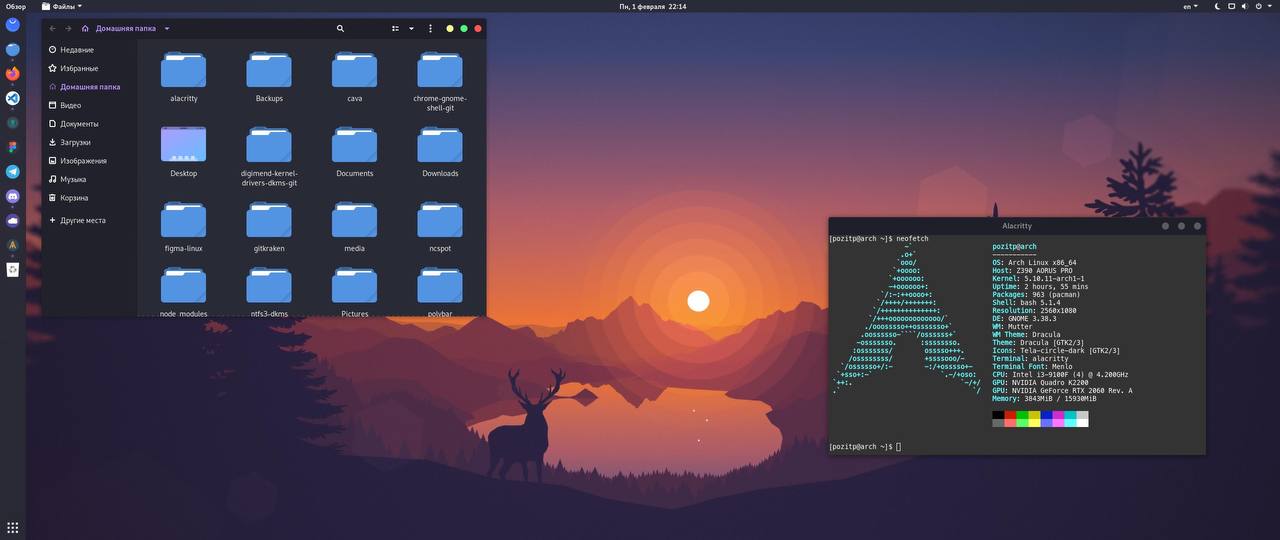The height and width of the screenshot is (540, 1280).
Task: Open Figma from the dock
Action: [x=13, y=147]
